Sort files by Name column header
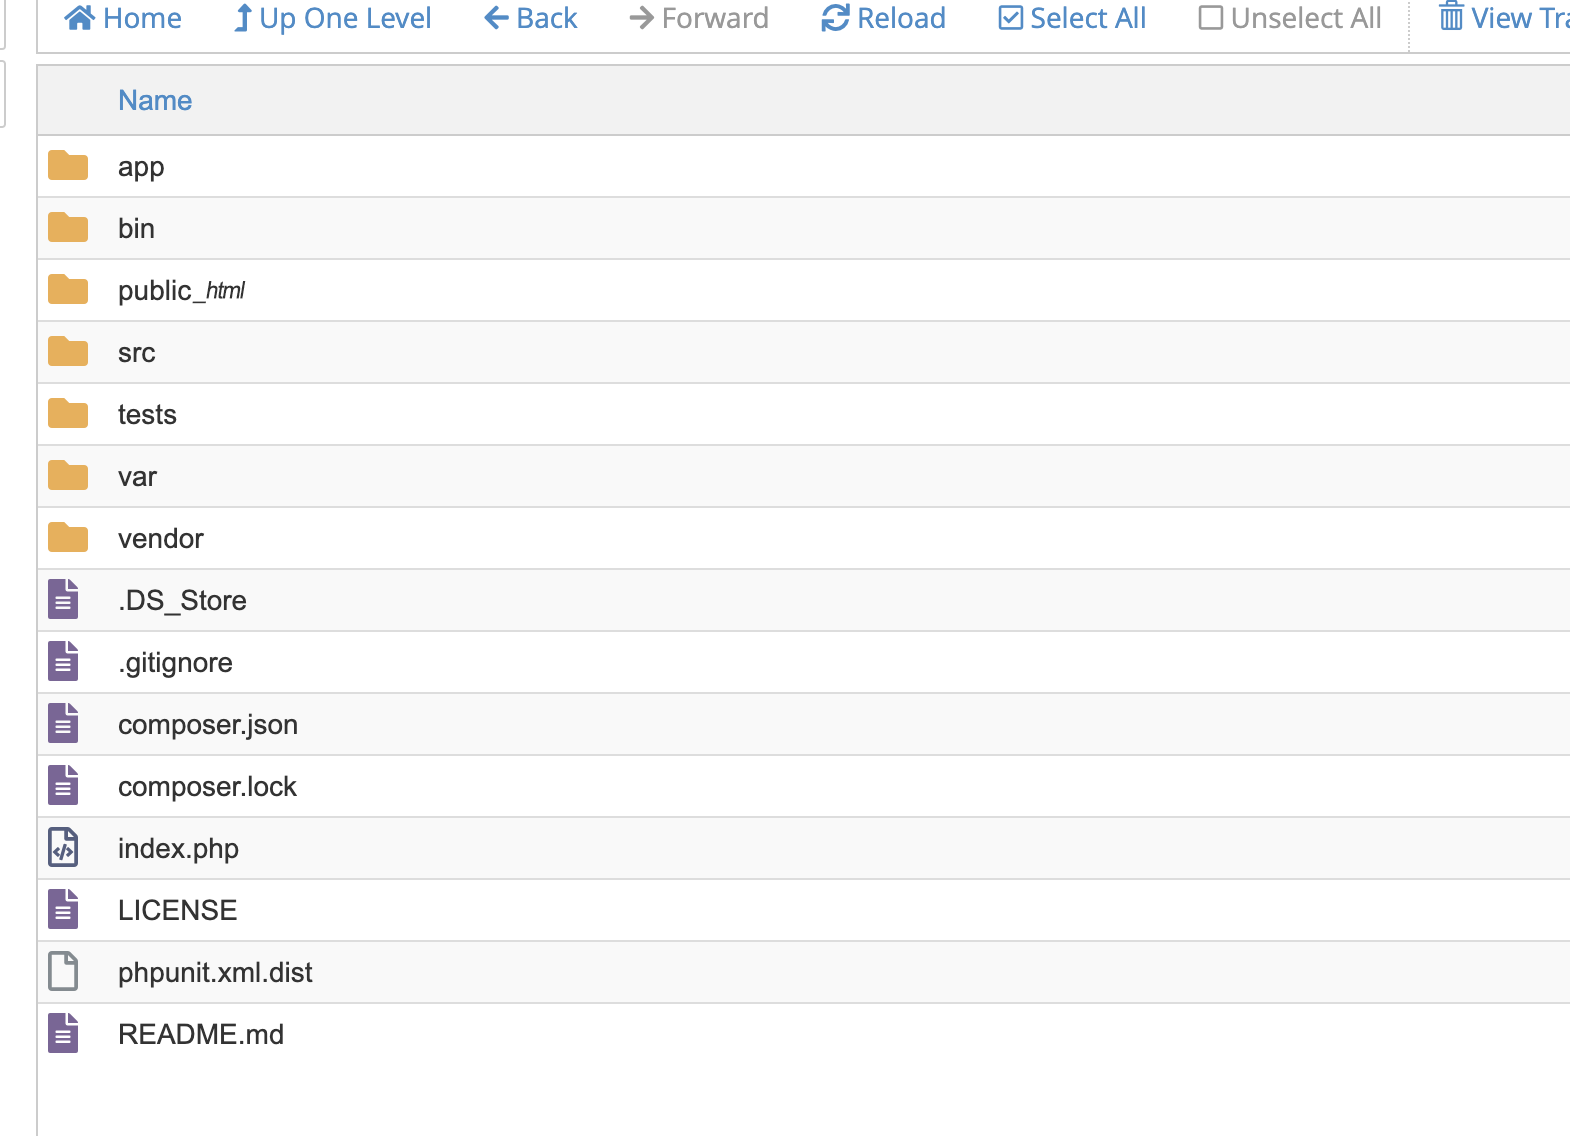Viewport: 1570px width, 1136px height. pyautogui.click(x=155, y=100)
